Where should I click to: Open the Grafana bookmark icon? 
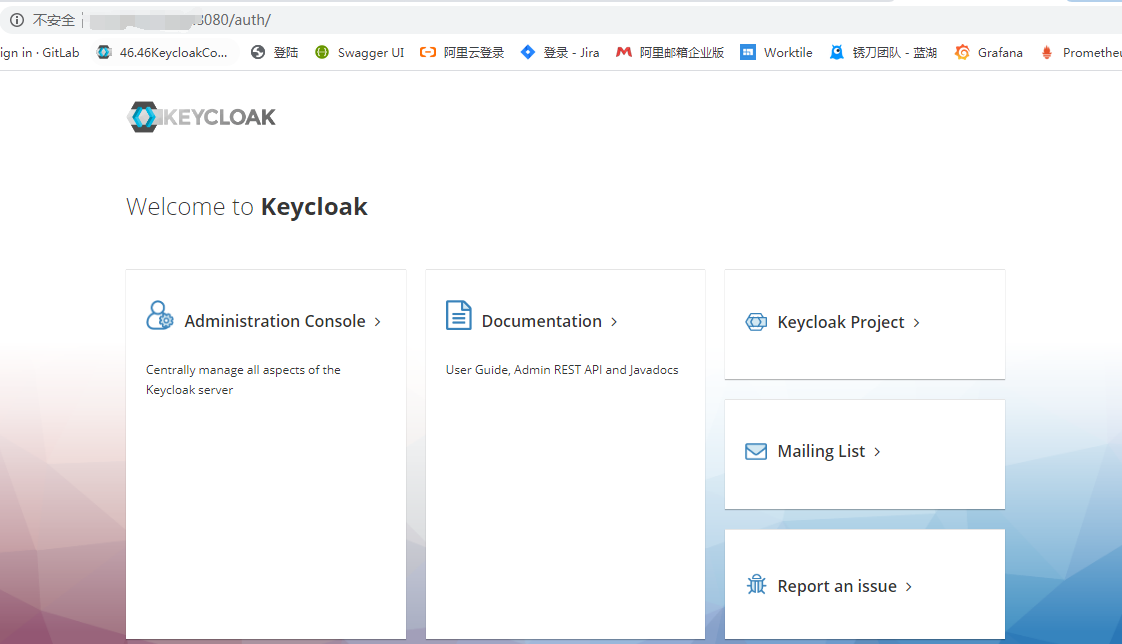click(963, 52)
